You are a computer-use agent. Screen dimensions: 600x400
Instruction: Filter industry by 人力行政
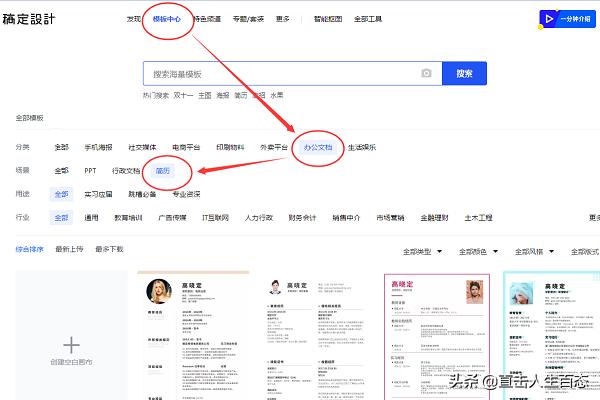click(x=259, y=218)
